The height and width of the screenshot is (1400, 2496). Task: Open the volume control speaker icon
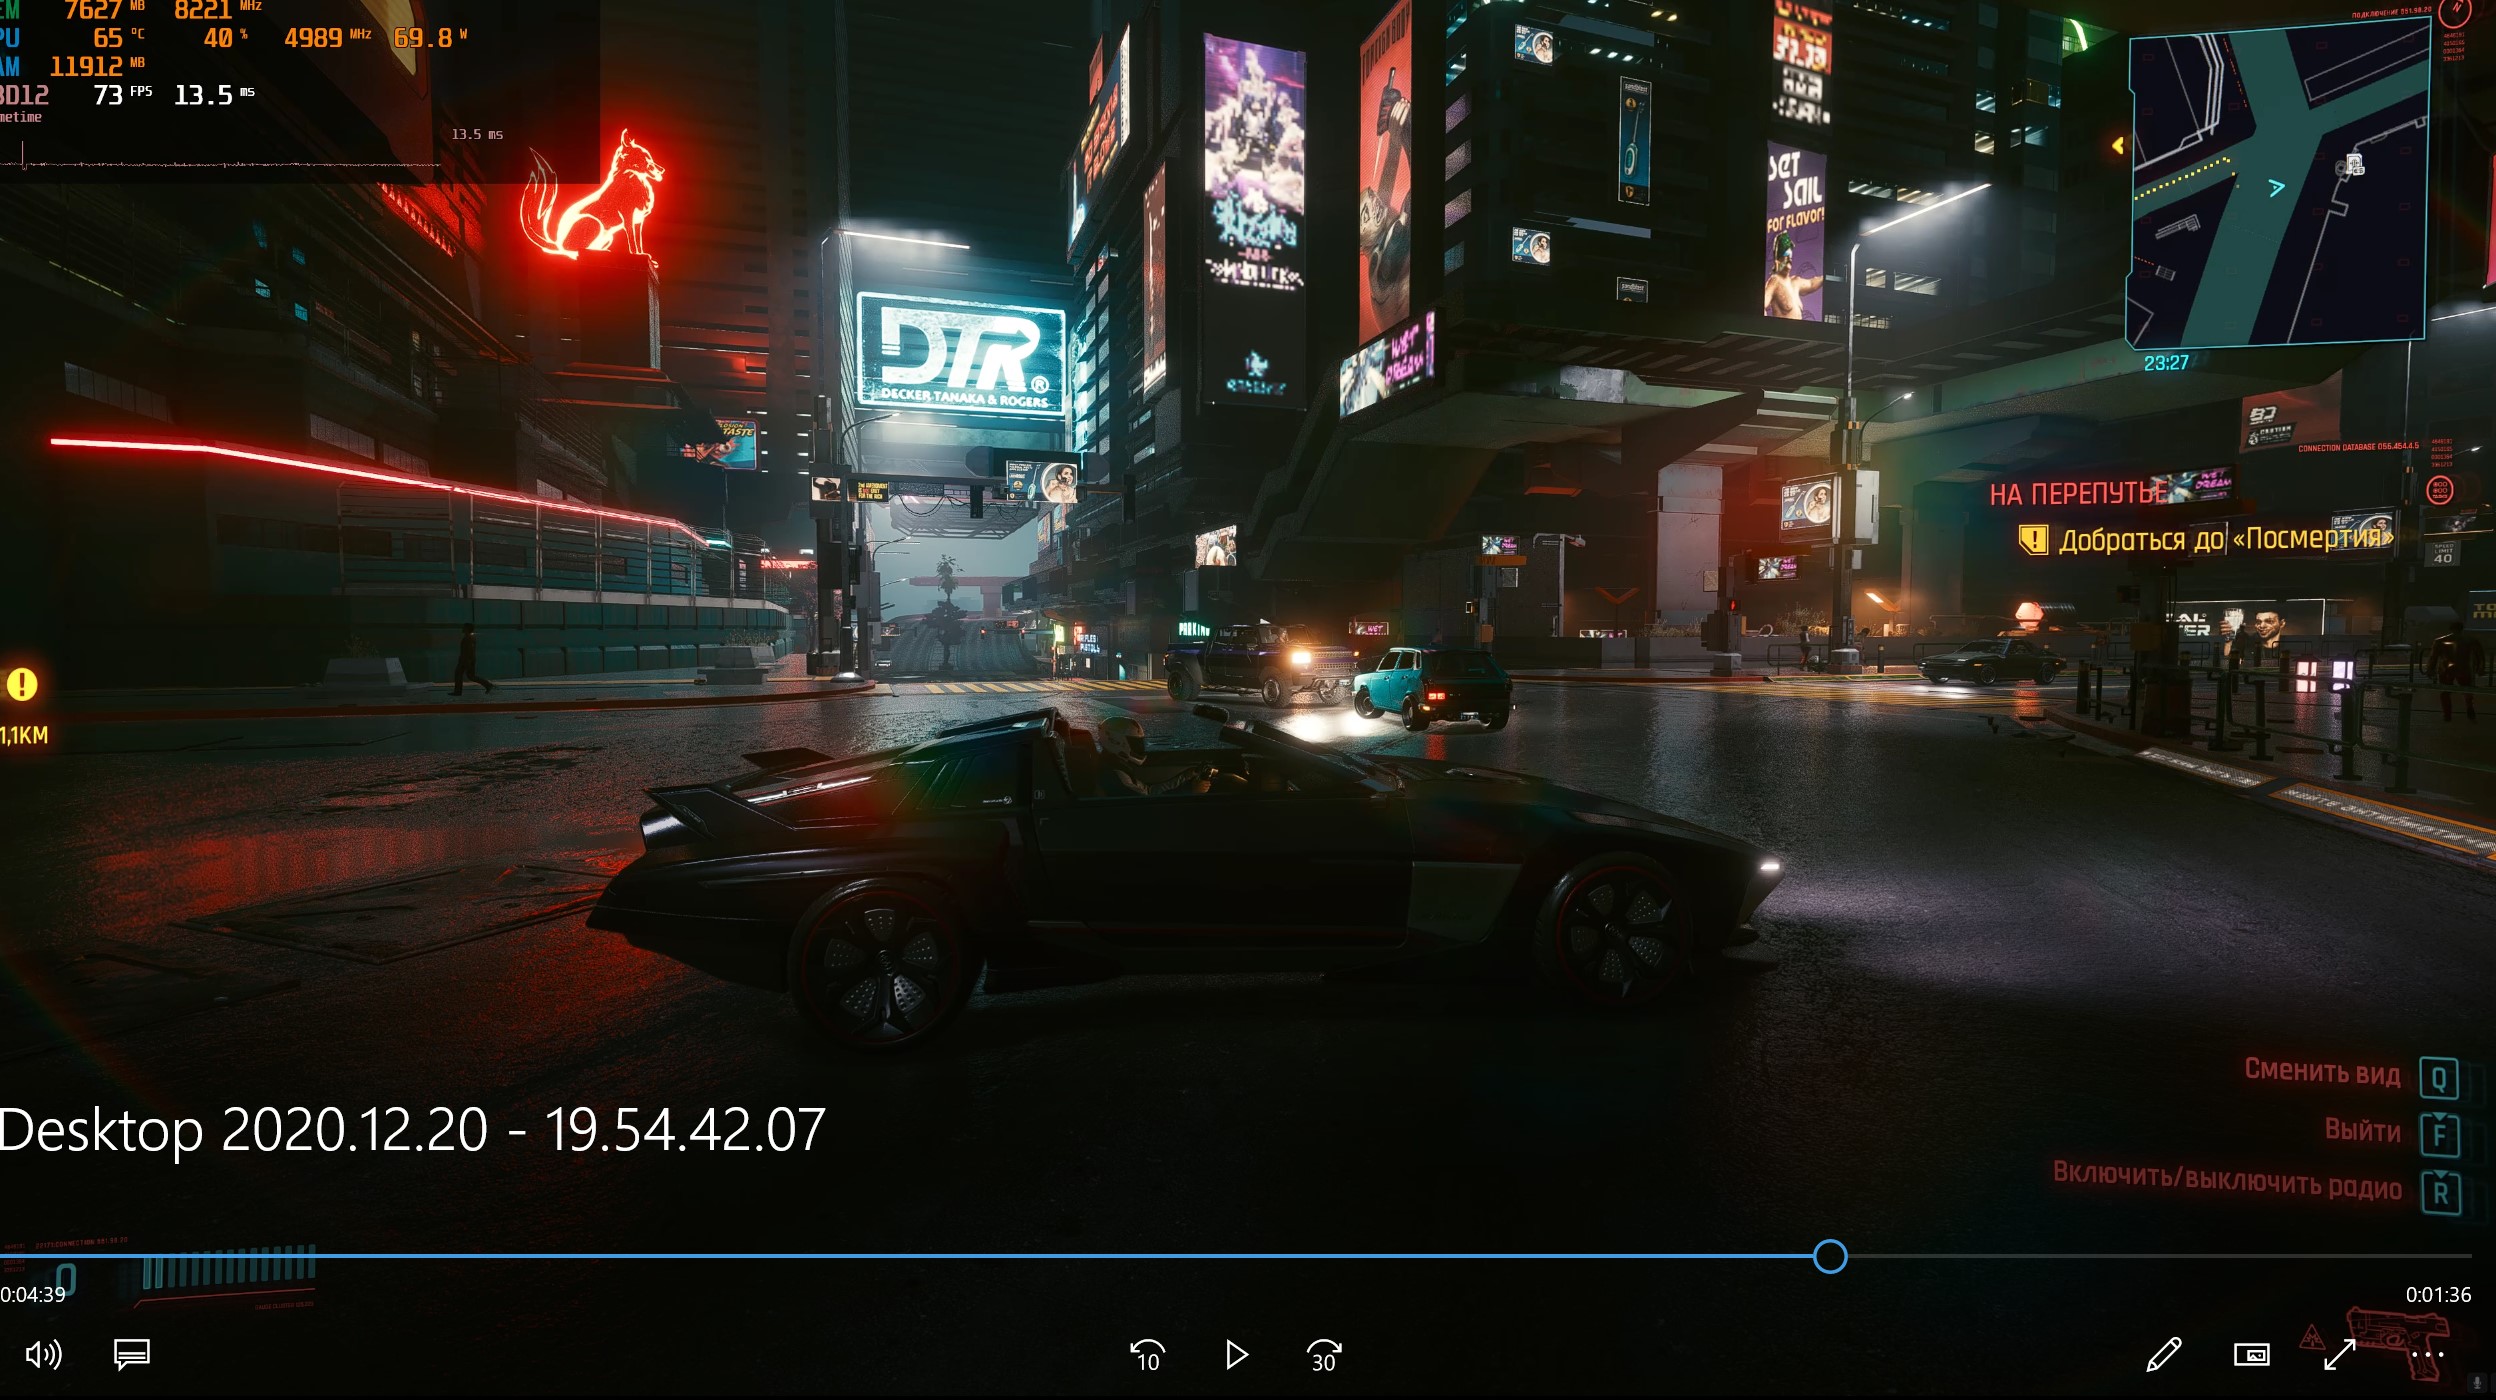pos(43,1355)
